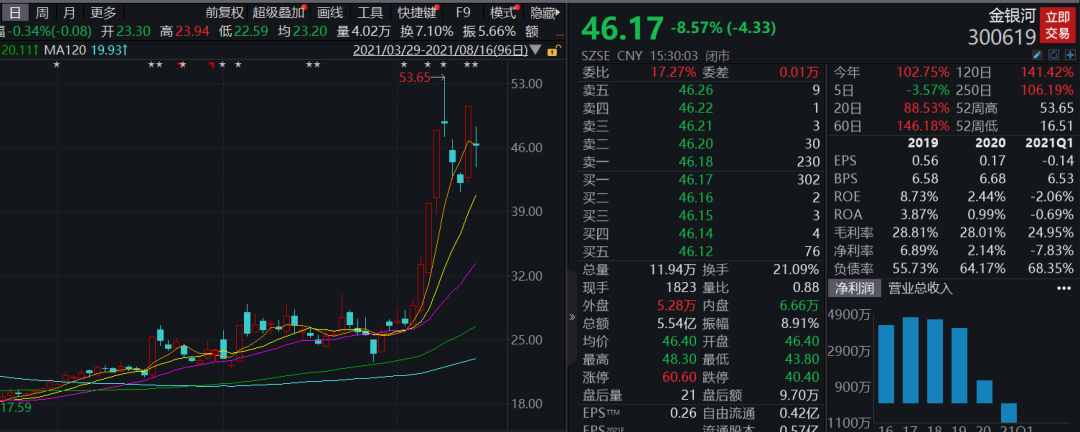The image size is (1080, 432).
Task: Switch chart to daily 日 period
Action: 15,13
